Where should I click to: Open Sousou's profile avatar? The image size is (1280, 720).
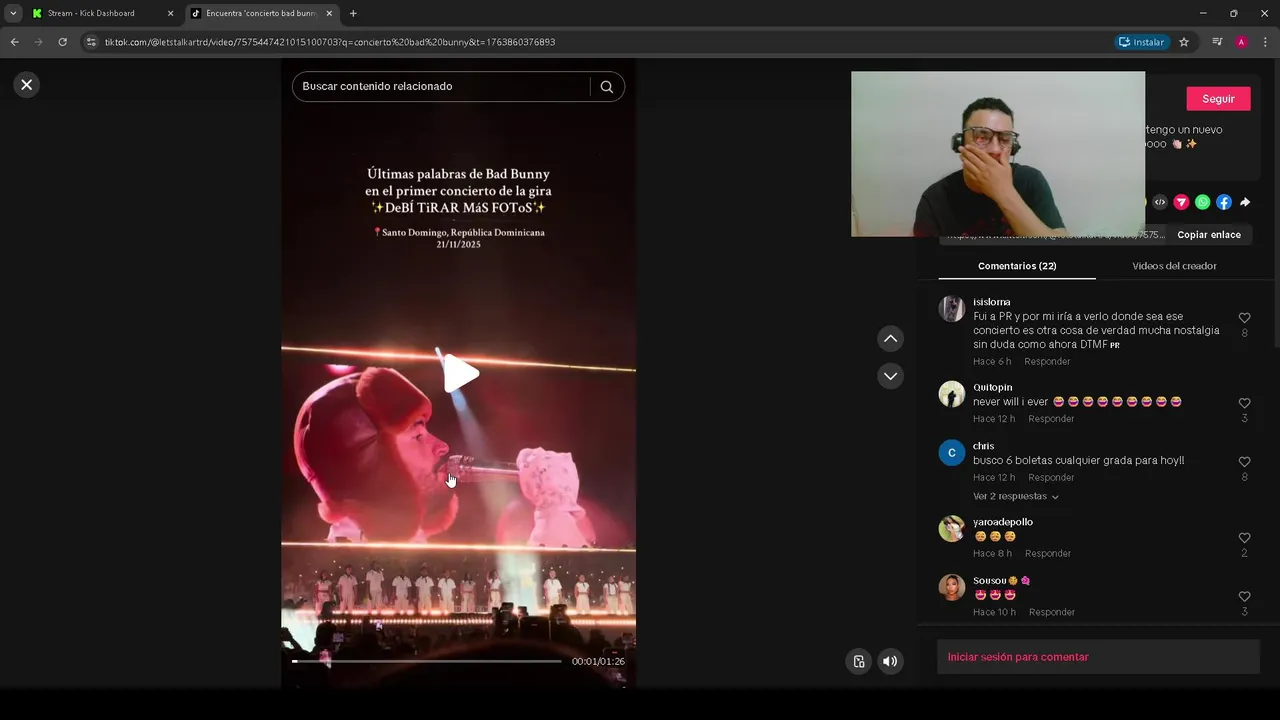951,587
